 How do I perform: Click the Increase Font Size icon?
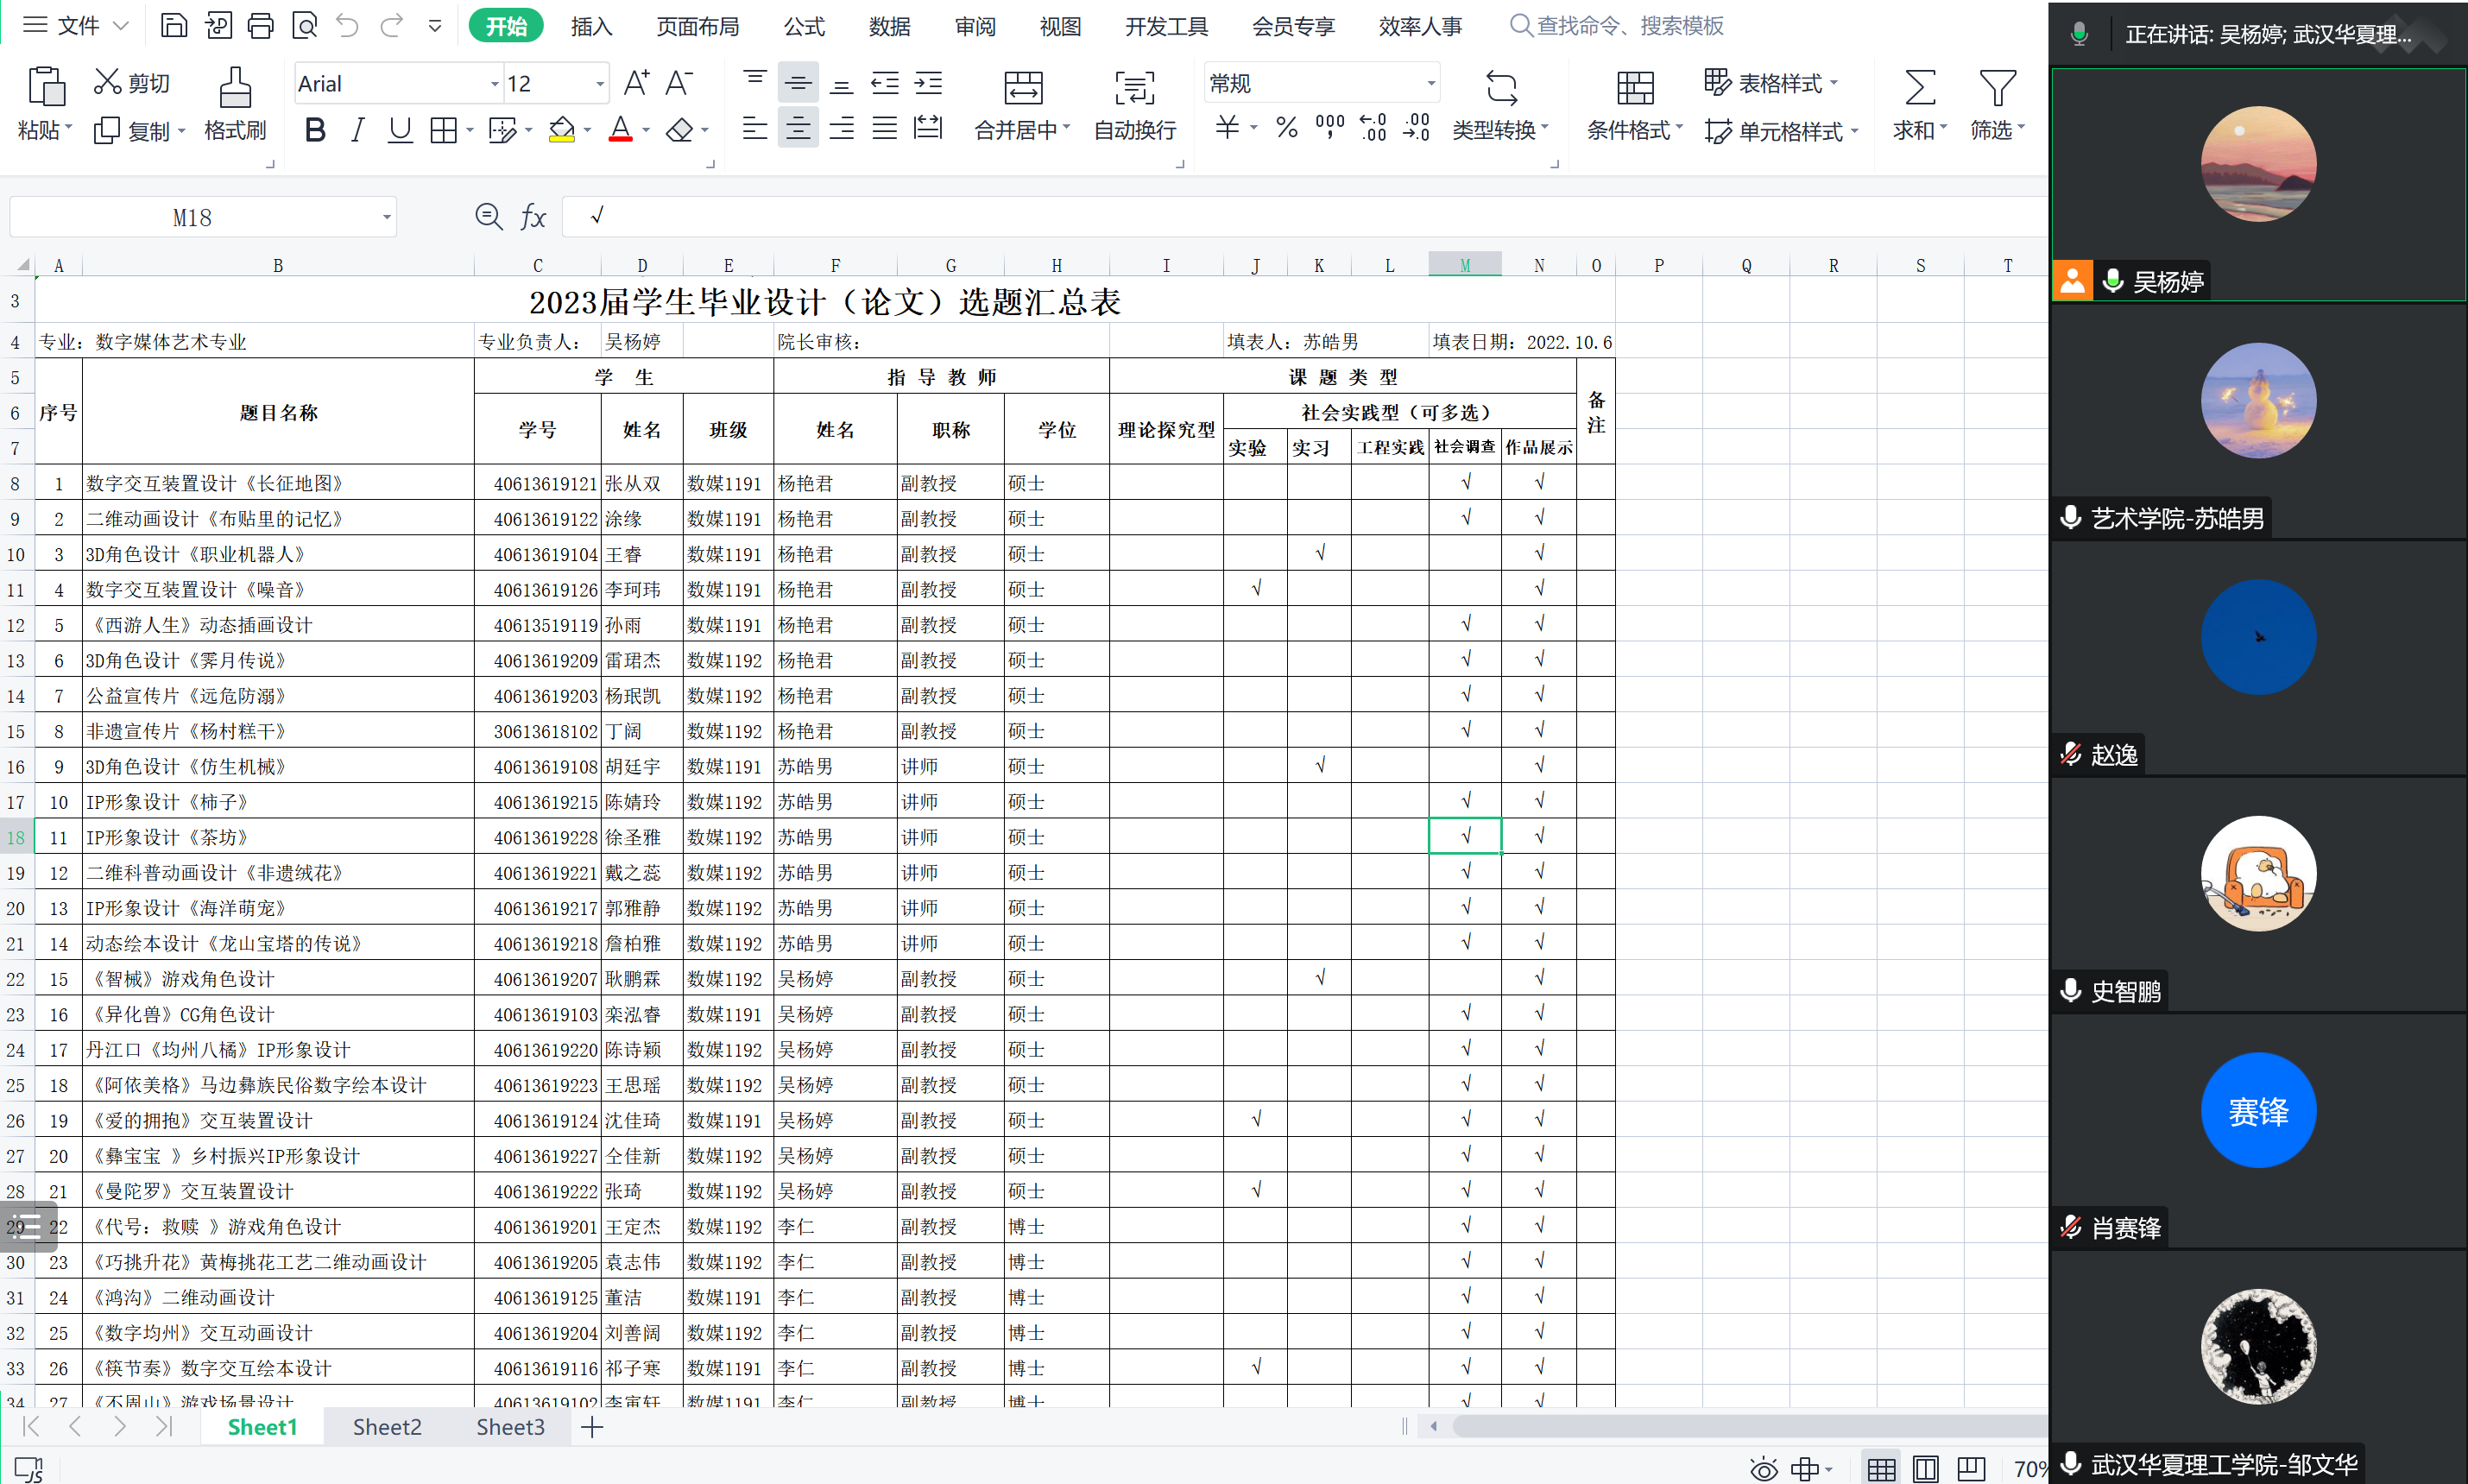[x=636, y=83]
